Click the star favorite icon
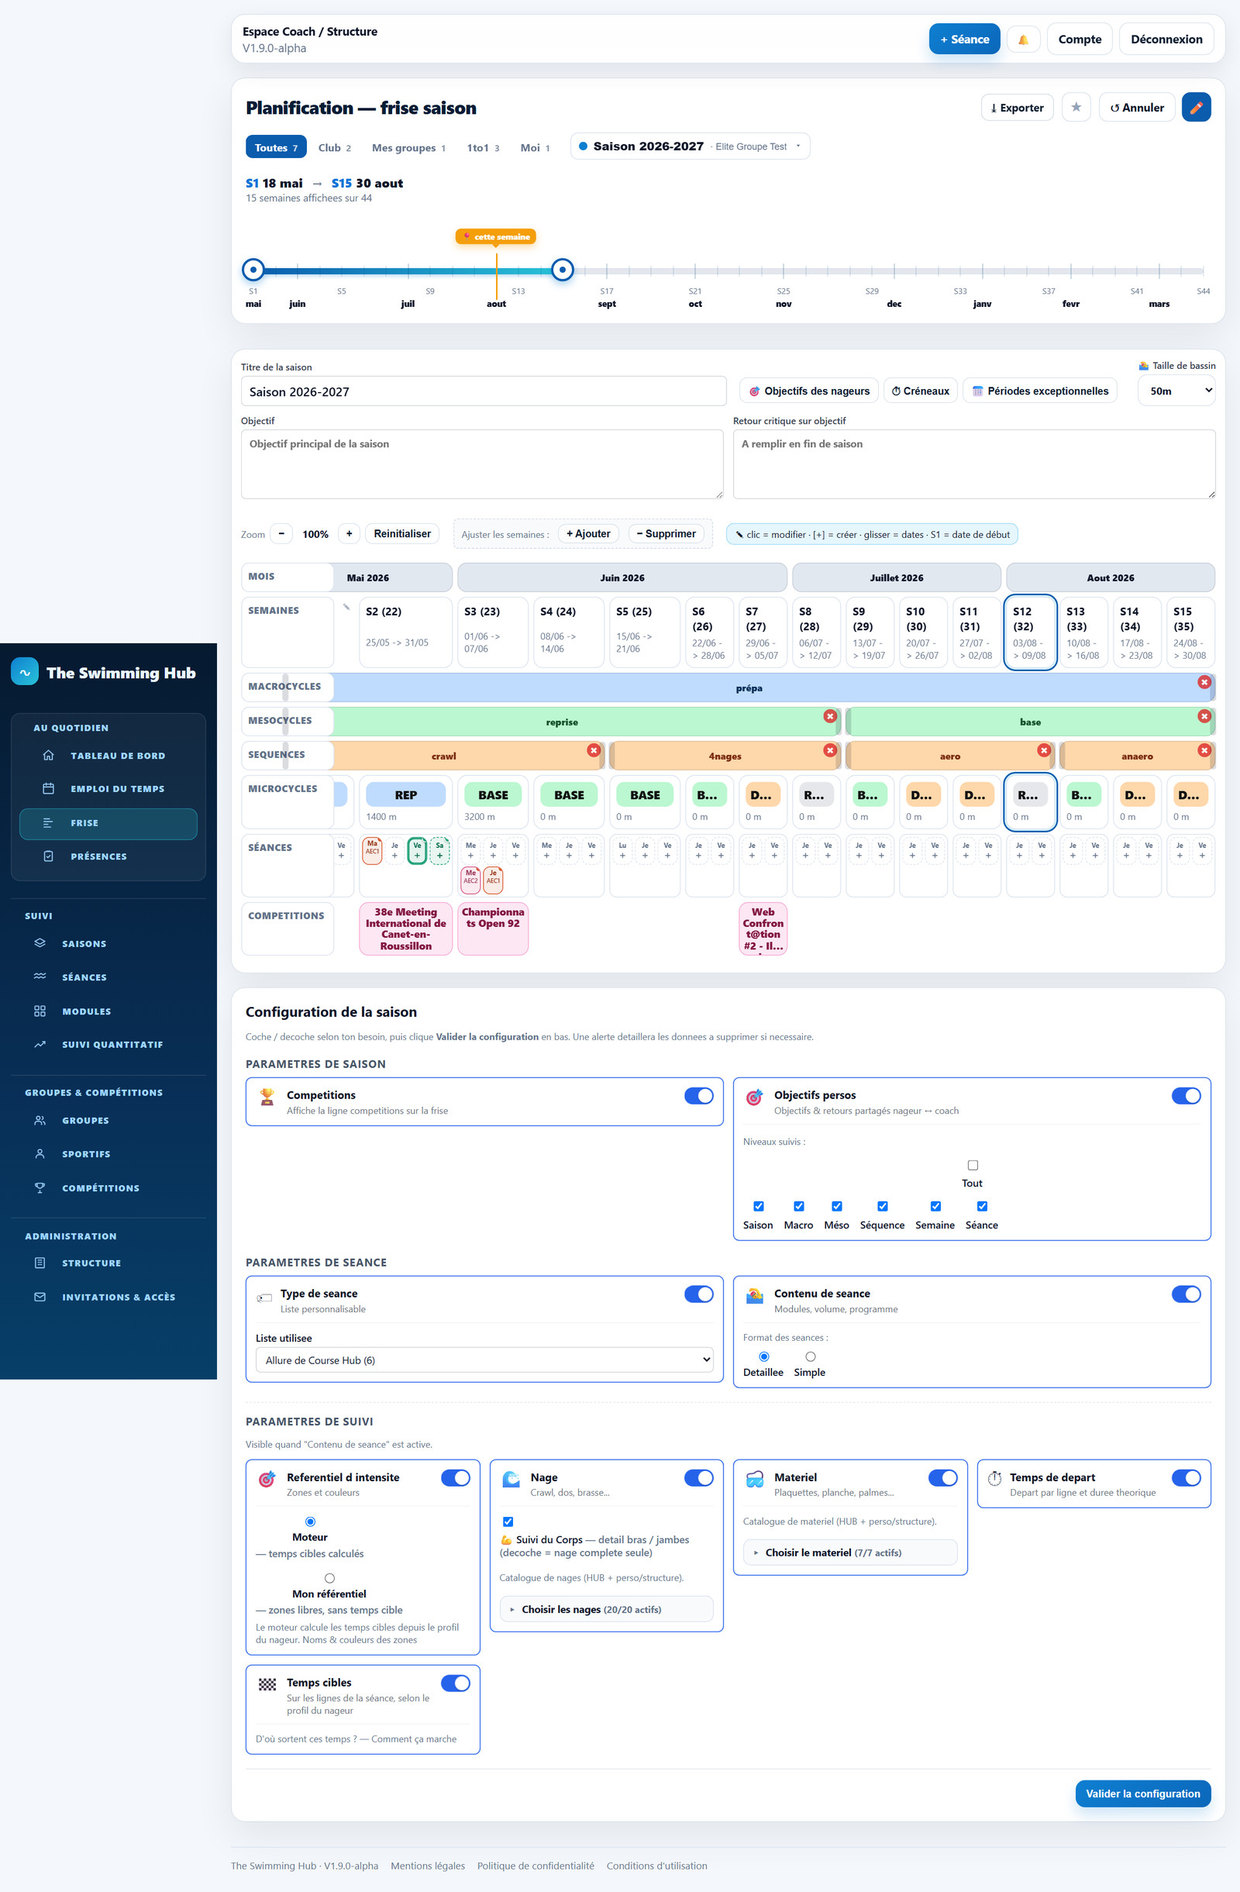The height and width of the screenshot is (1892, 1240). (1076, 107)
